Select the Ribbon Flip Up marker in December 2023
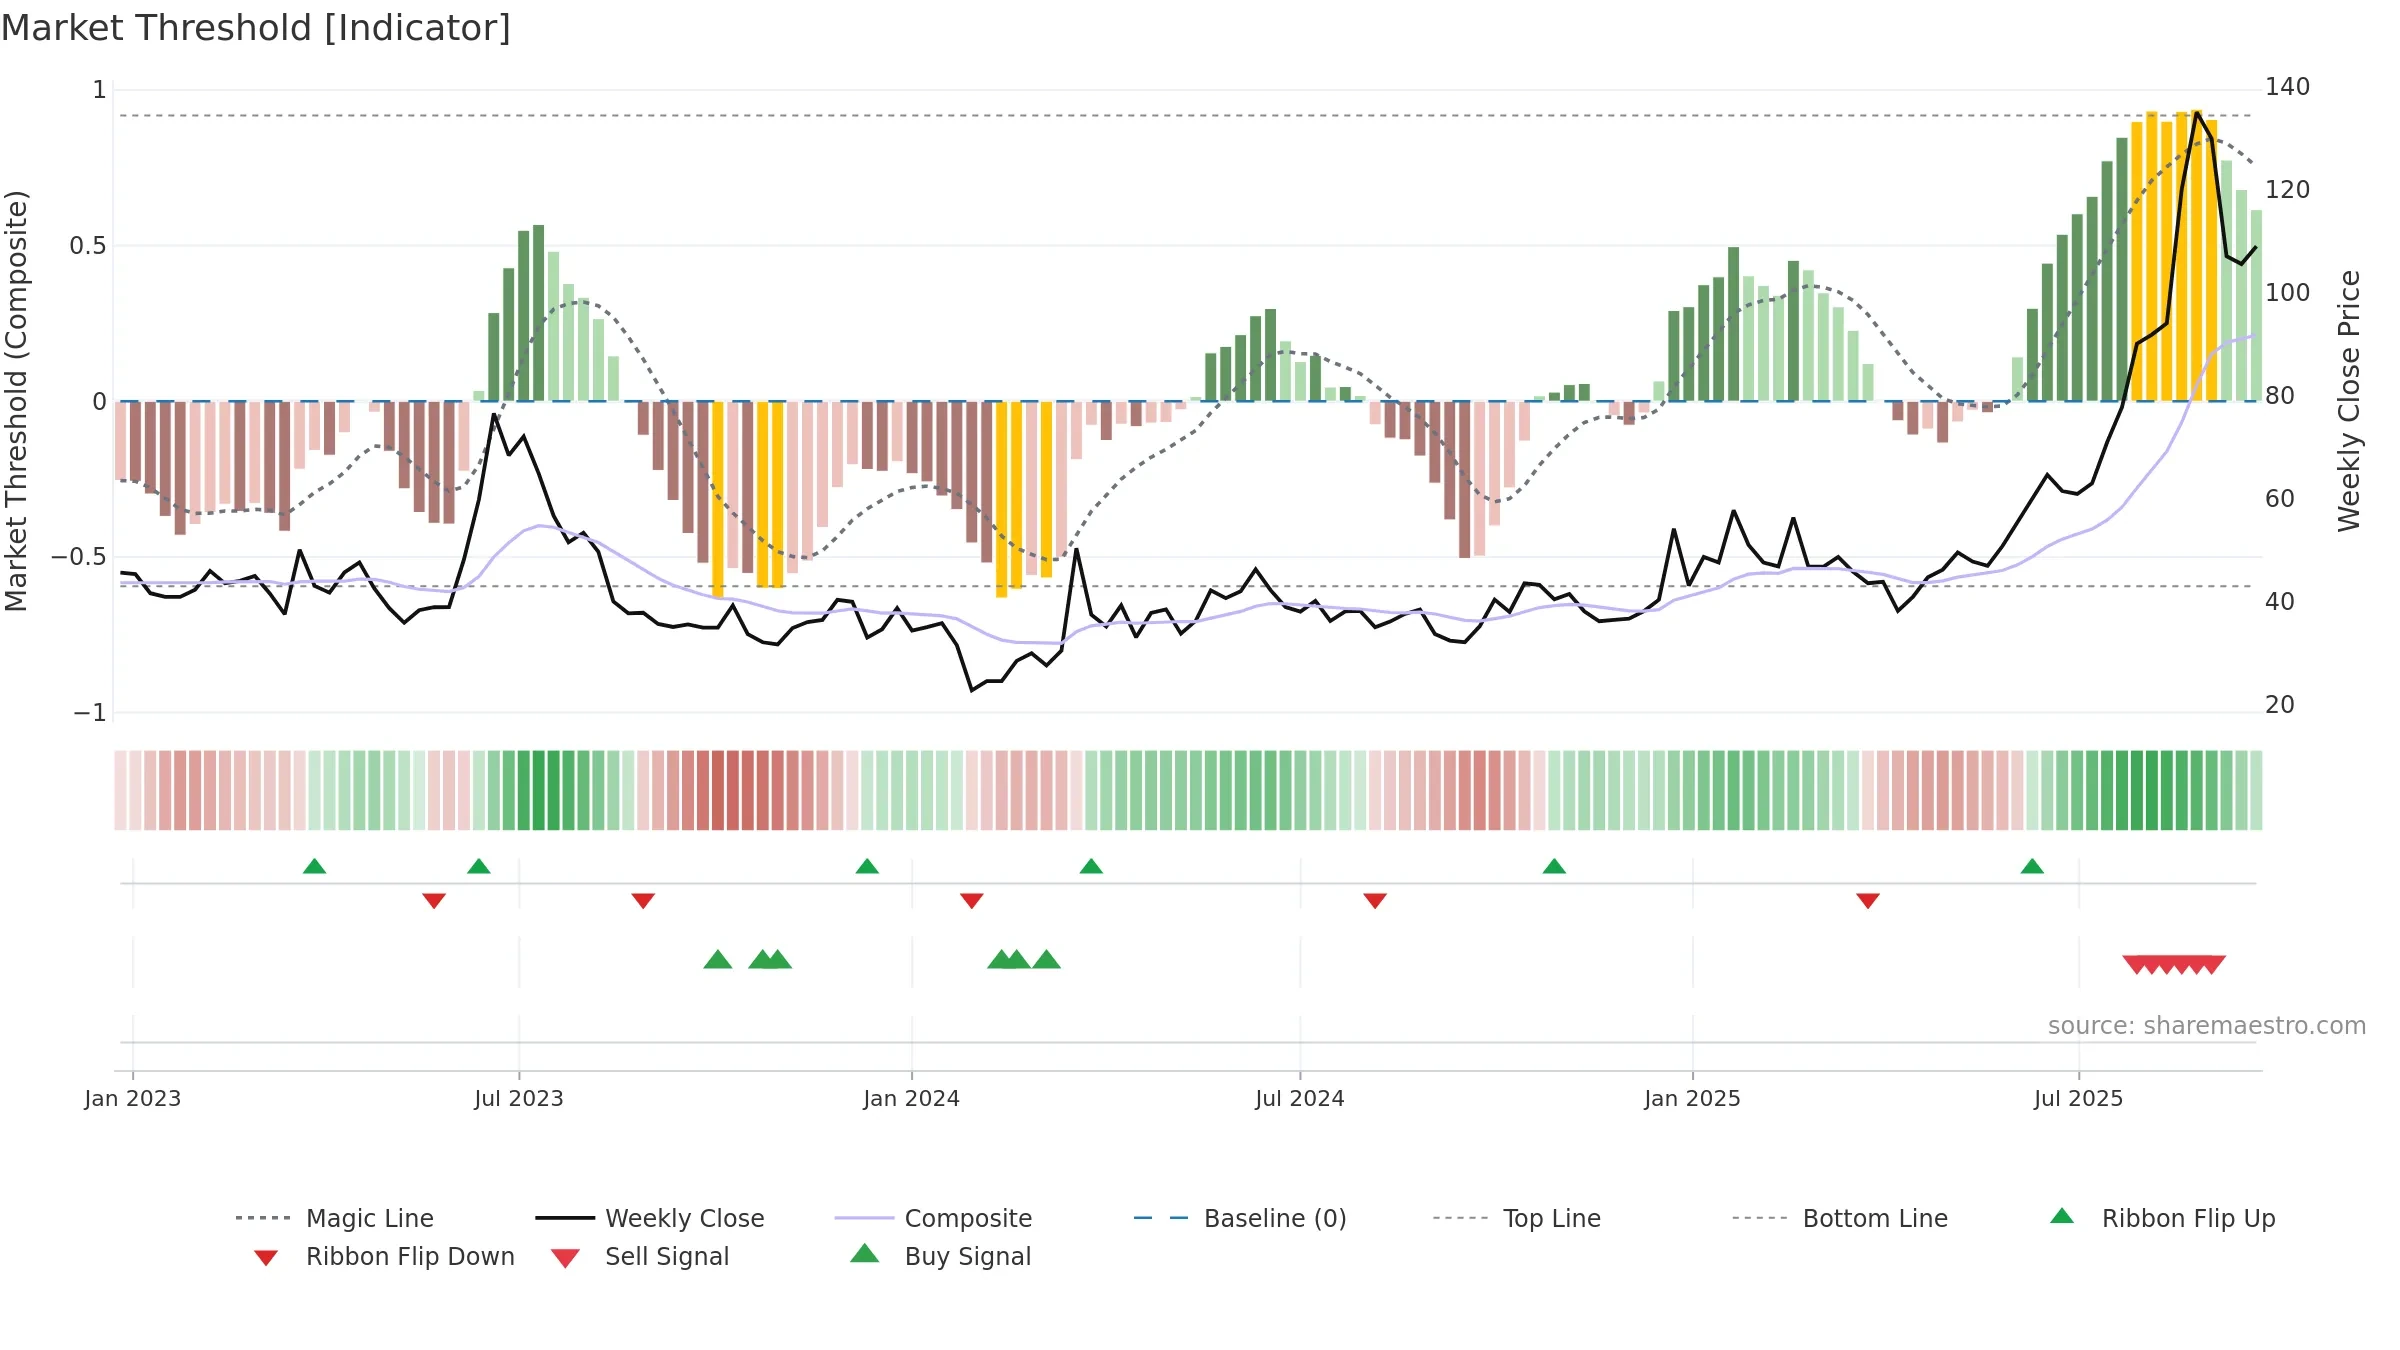This screenshot has height=1350, width=2400. pyautogui.click(x=867, y=866)
